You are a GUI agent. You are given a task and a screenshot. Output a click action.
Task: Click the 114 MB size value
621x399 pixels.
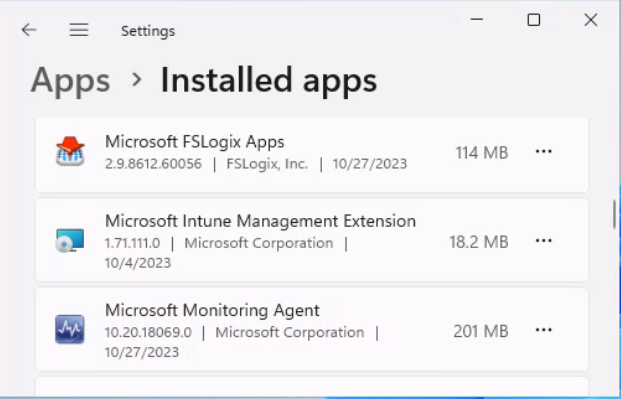[482, 153]
